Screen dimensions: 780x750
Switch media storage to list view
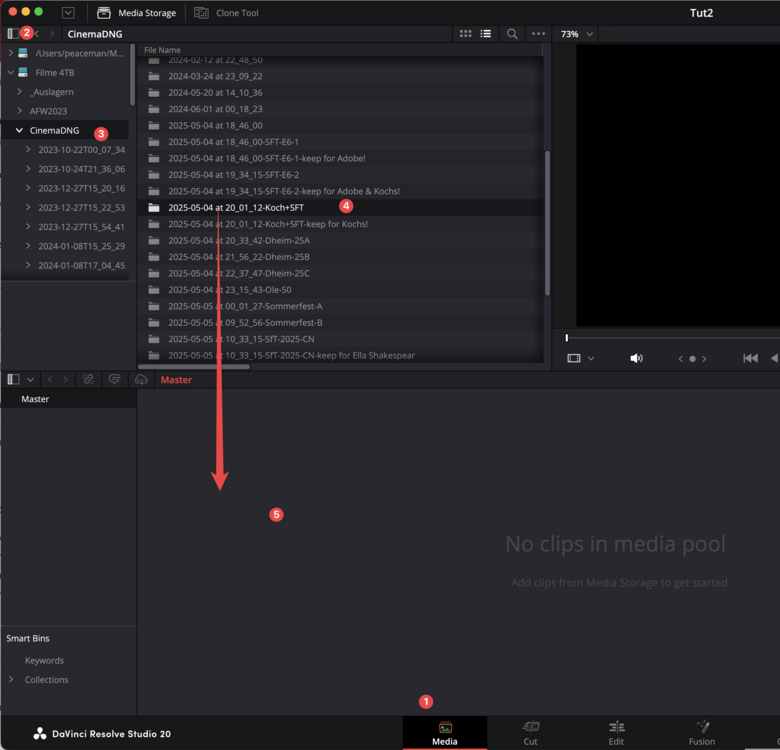tap(485, 34)
